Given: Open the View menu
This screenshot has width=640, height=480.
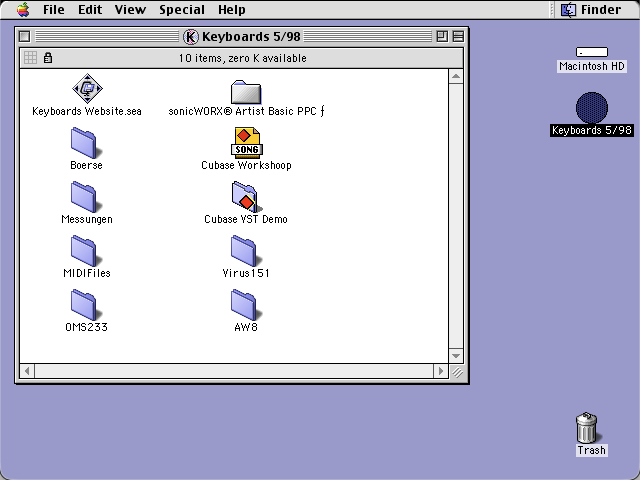Looking at the screenshot, I should 130,9.
